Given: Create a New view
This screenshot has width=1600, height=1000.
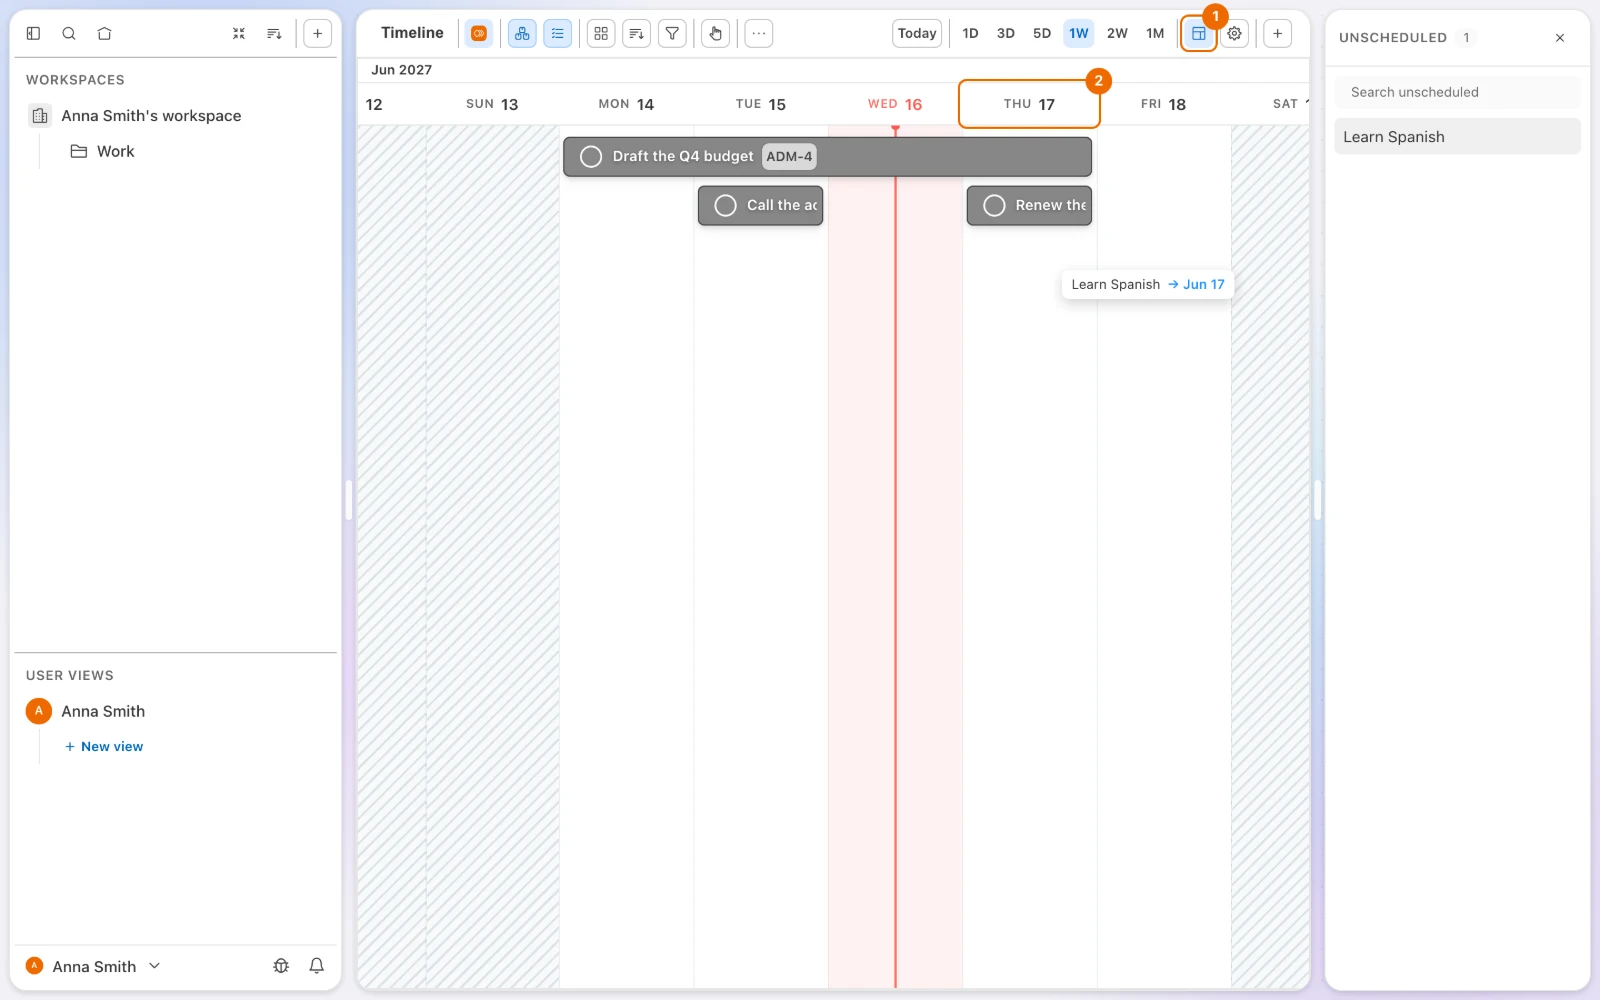Looking at the screenshot, I should 104,747.
